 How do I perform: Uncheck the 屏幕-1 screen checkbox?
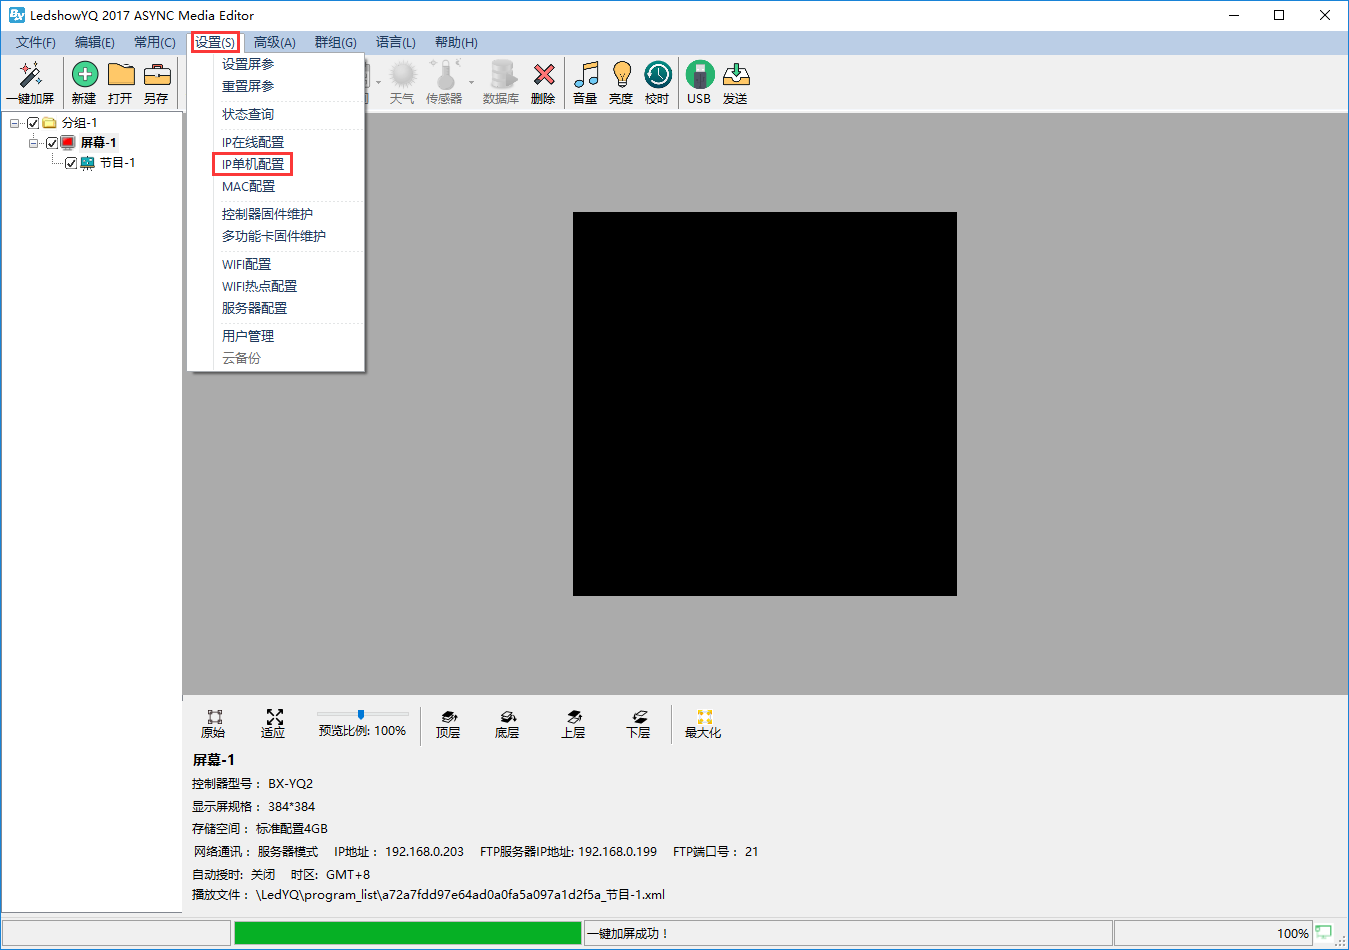[52, 143]
